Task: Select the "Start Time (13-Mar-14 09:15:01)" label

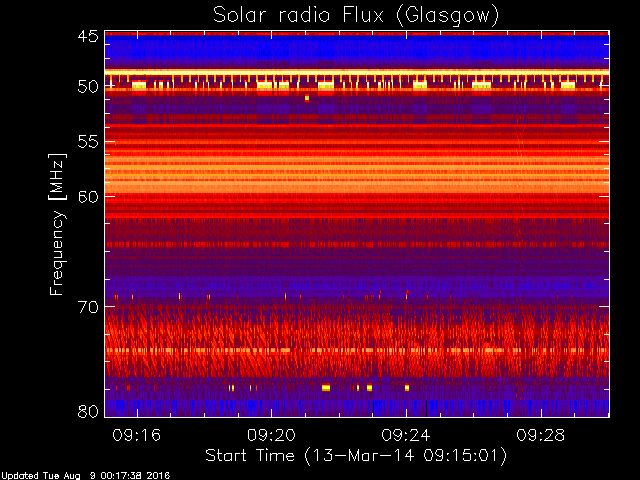Action: pos(356,456)
